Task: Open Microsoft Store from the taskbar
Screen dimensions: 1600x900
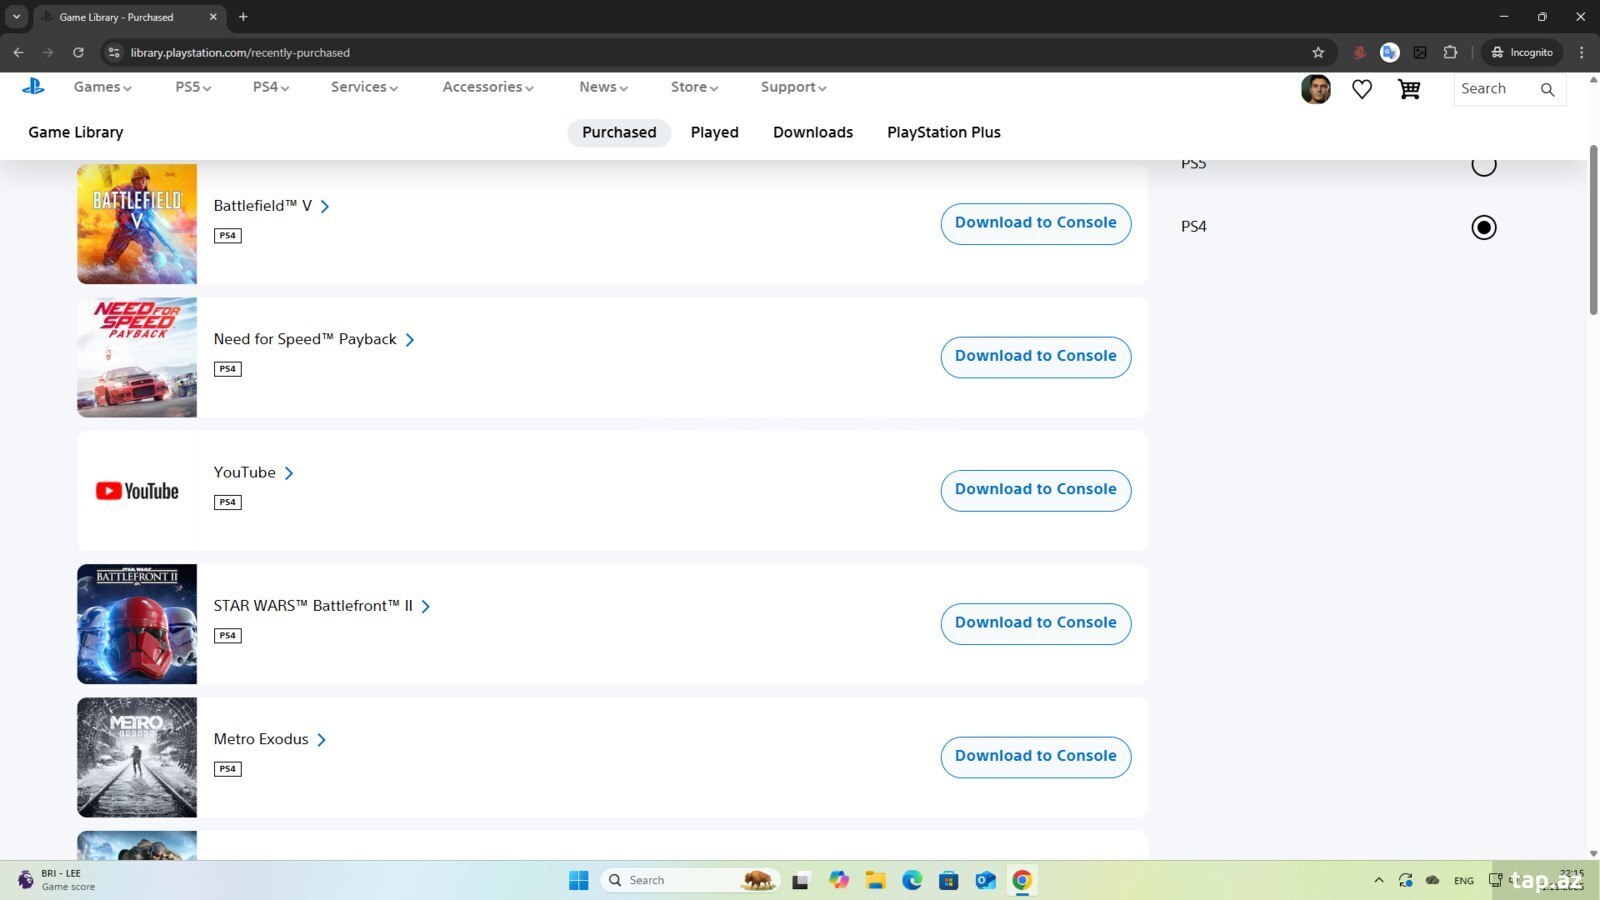Action: [949, 880]
